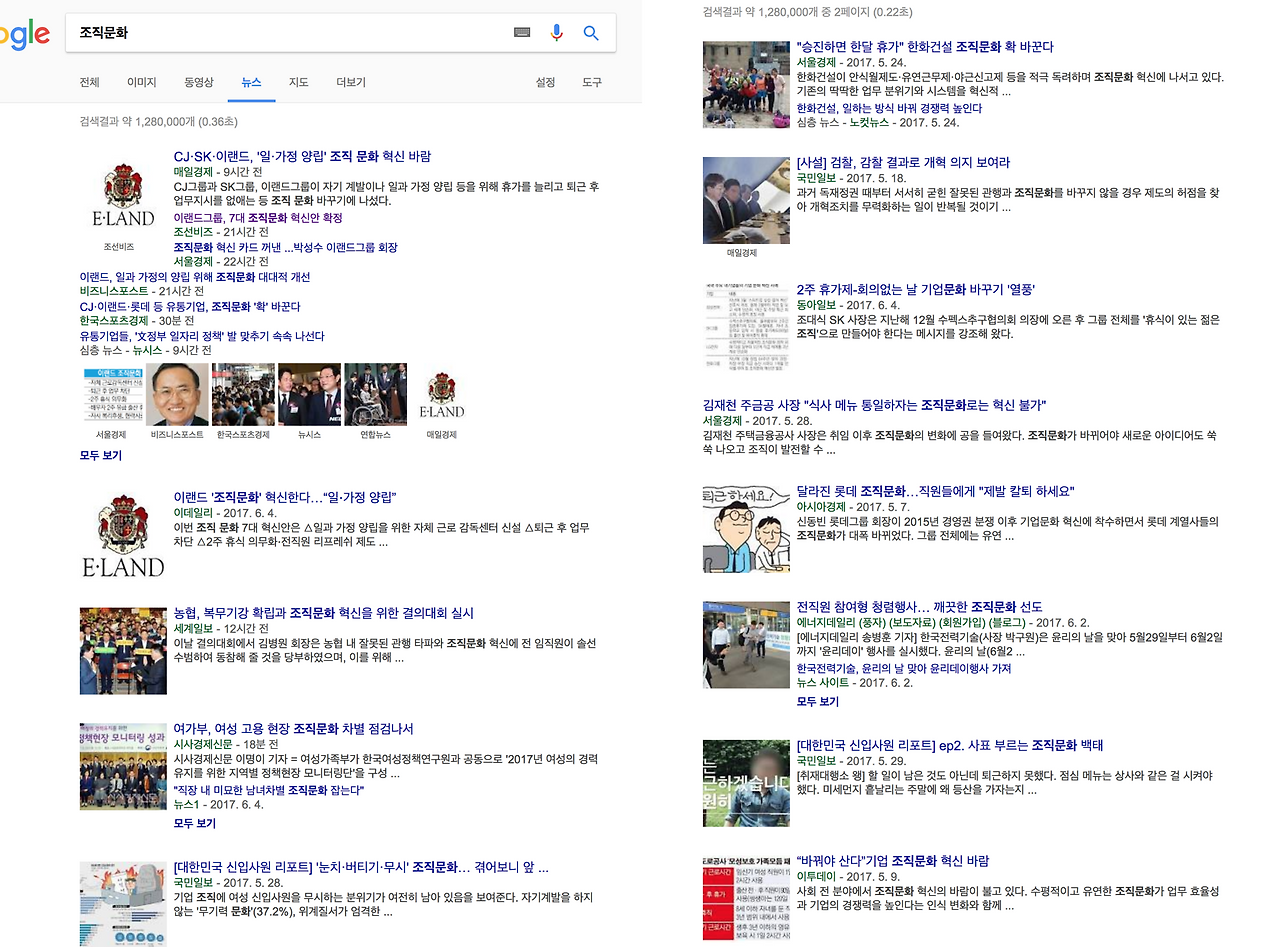Click the 롯데 cartoon thumbnail

746,529
